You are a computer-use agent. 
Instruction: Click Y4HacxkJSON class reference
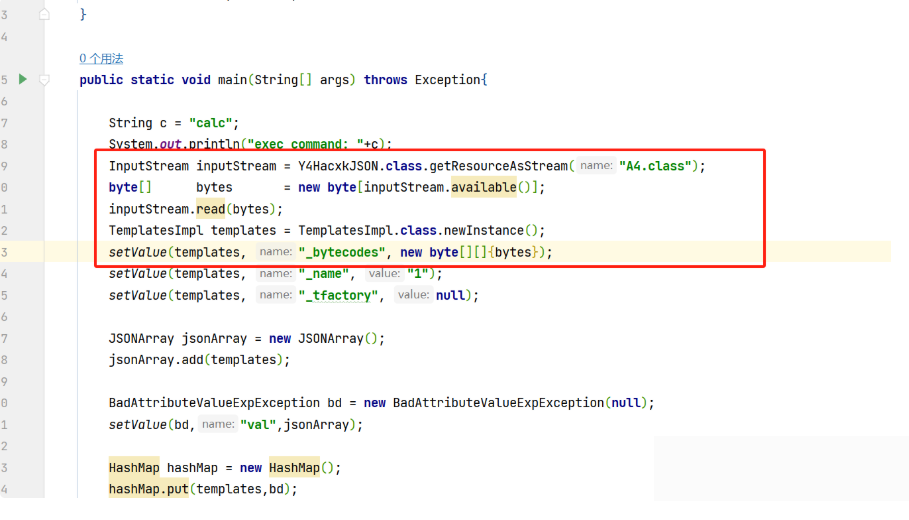coord(338,166)
